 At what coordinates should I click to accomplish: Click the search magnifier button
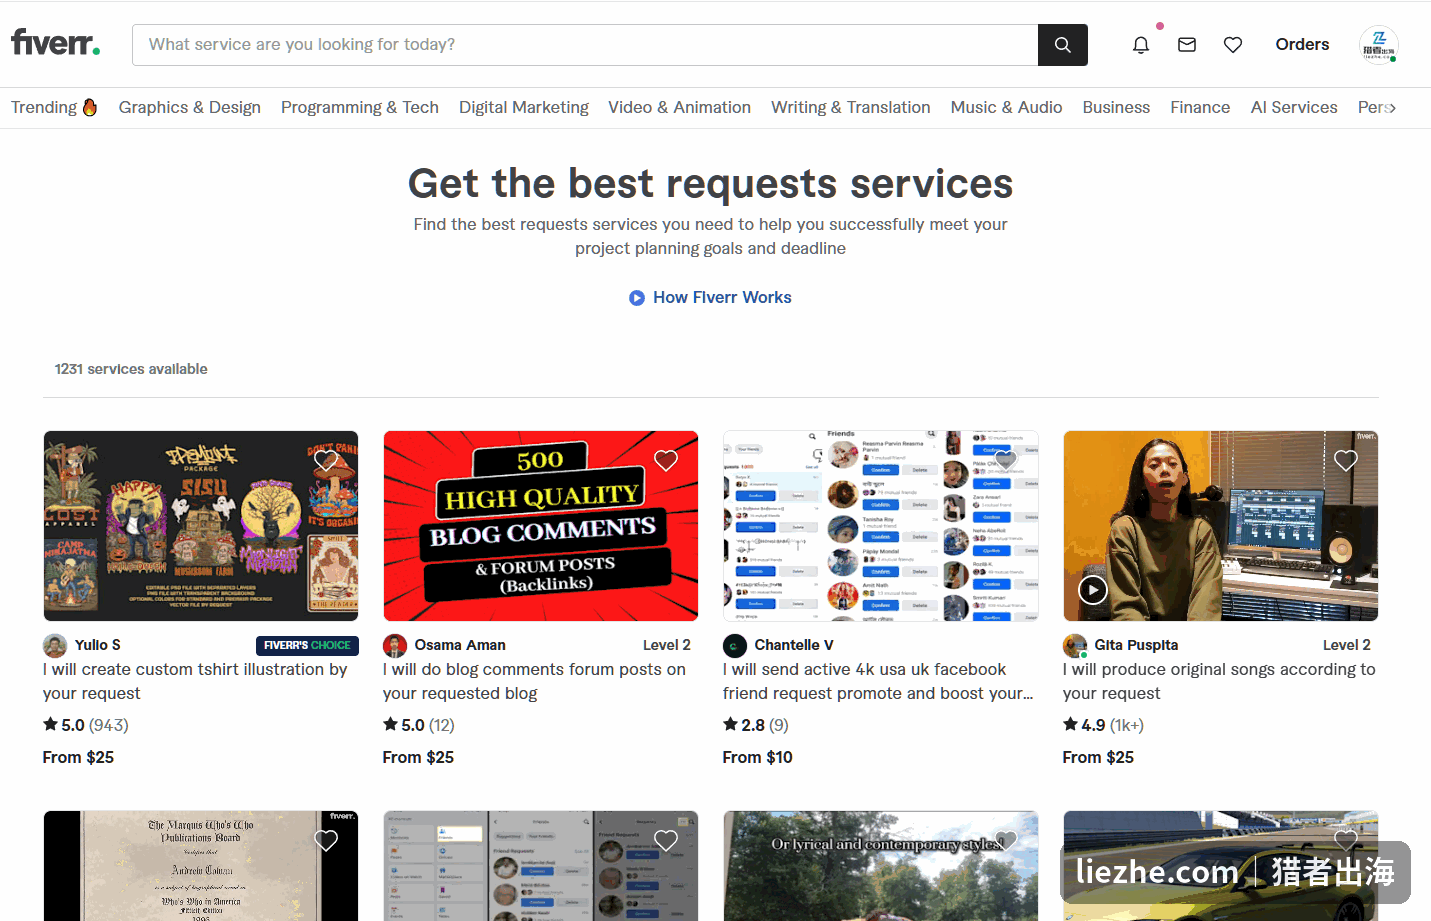pyautogui.click(x=1063, y=45)
